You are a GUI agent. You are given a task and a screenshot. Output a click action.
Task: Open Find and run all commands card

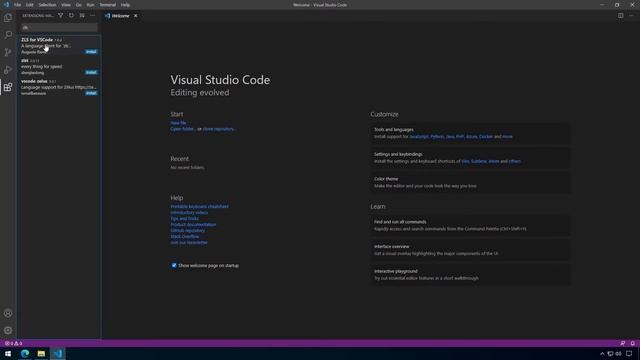(x=471, y=225)
